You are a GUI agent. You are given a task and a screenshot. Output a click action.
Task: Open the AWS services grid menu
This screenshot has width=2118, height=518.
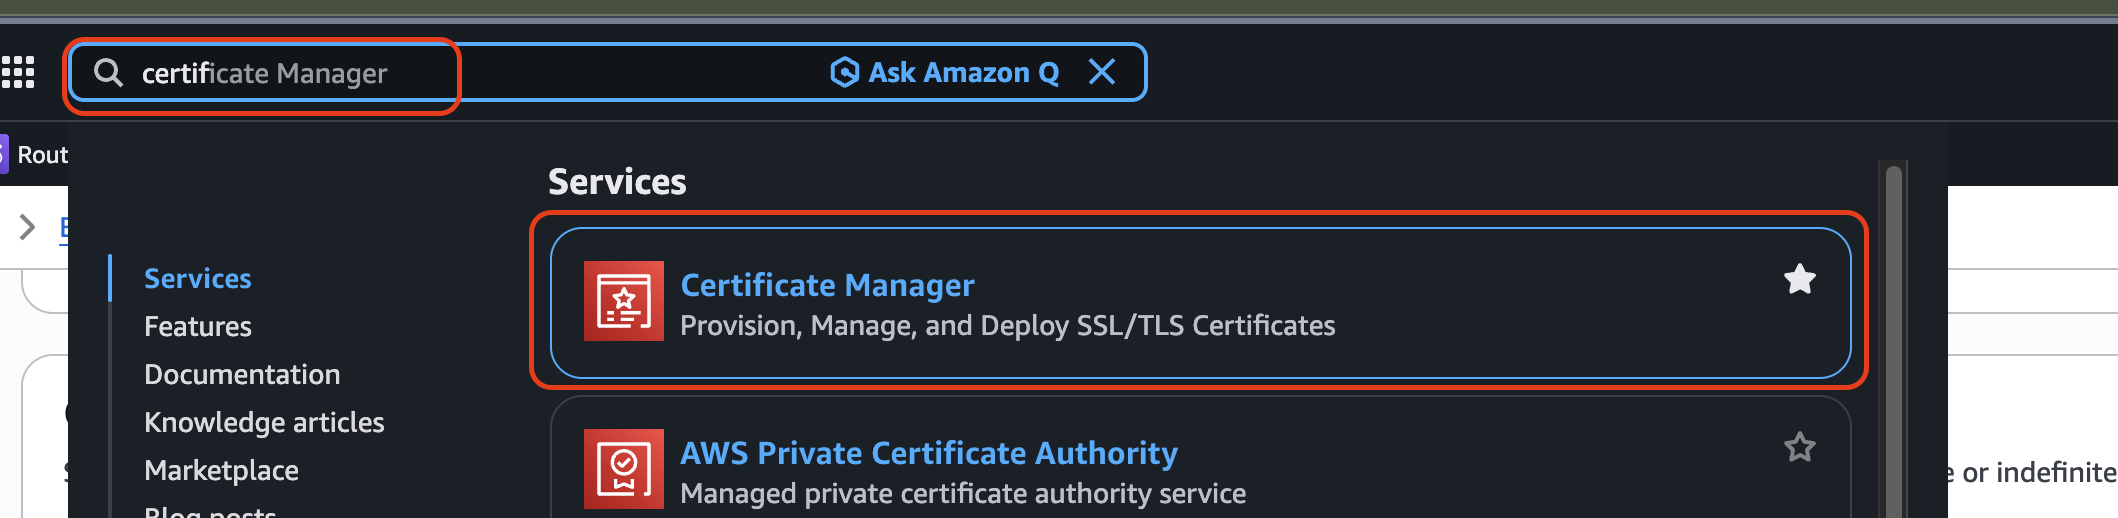point(17,72)
